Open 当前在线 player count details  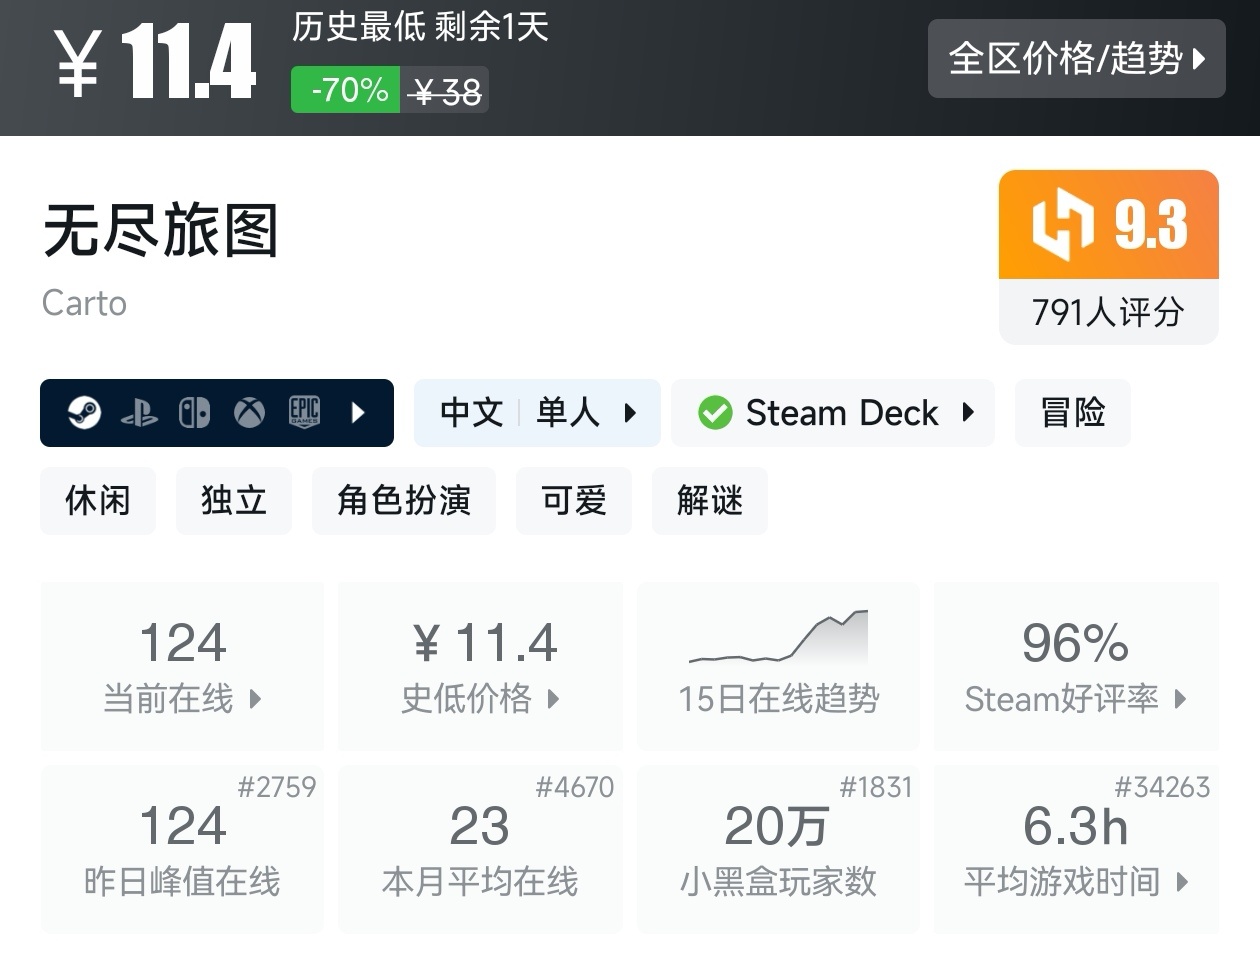point(182,666)
